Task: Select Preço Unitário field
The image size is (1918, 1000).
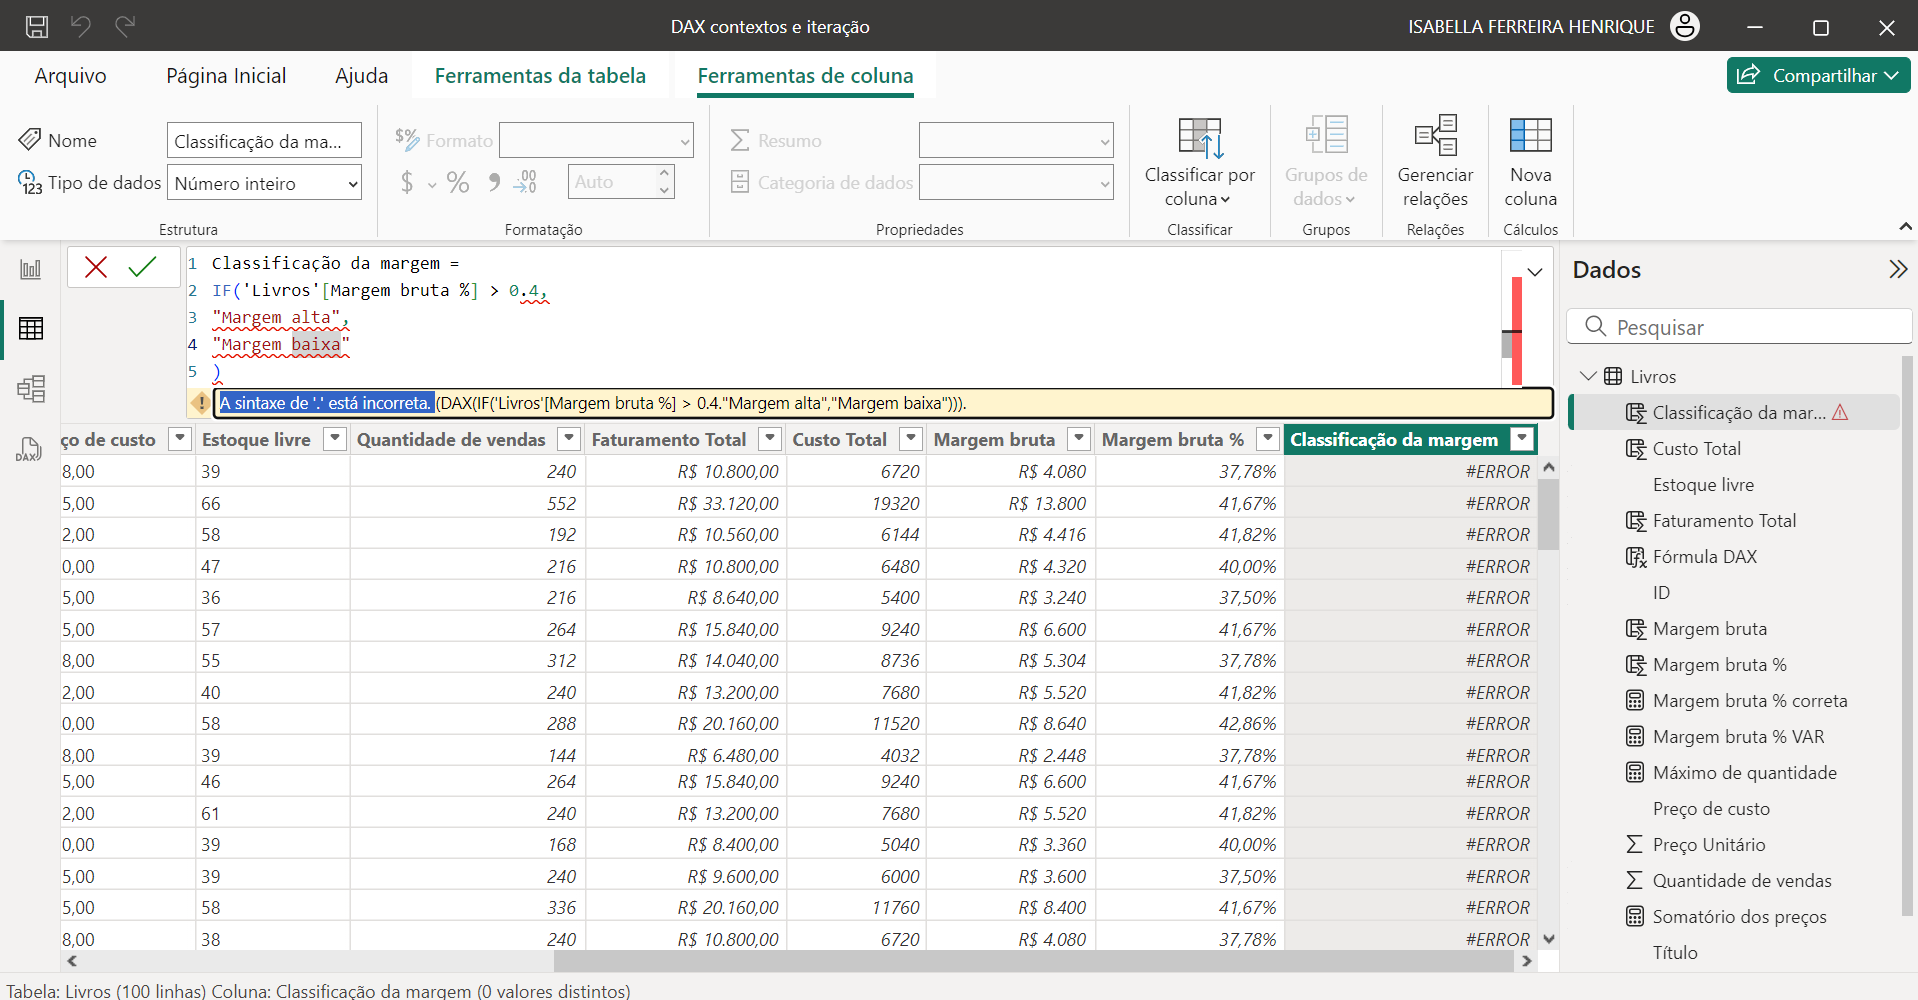Action: (1709, 845)
